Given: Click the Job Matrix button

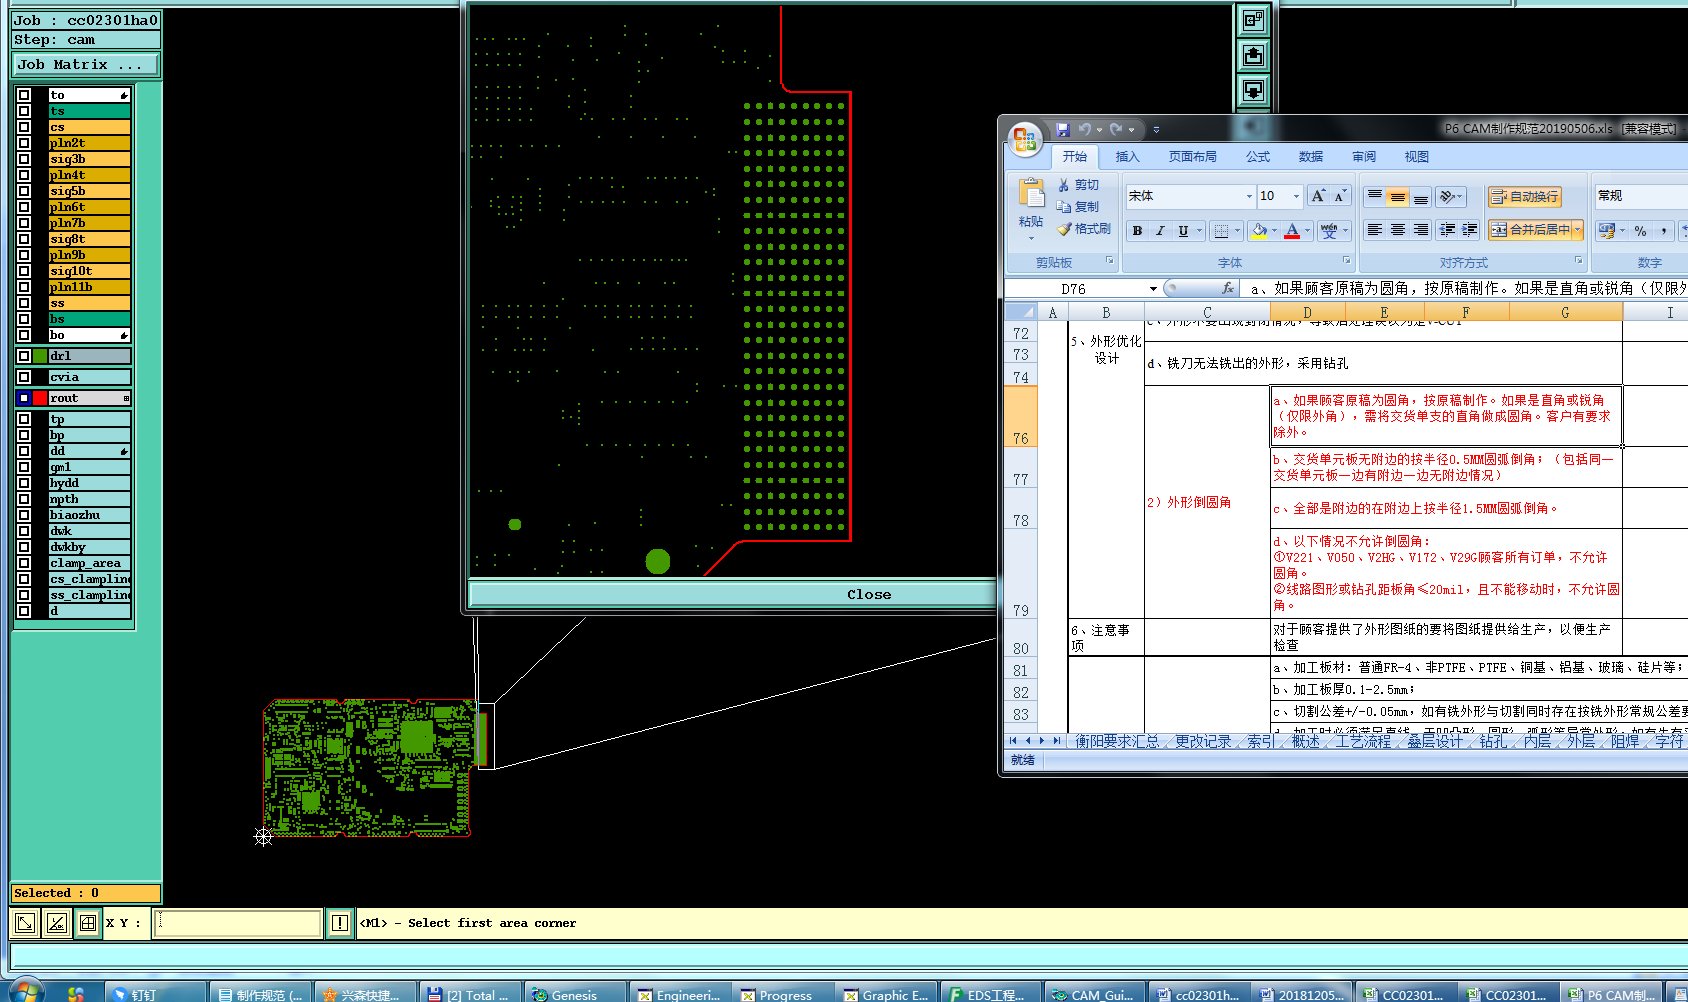Looking at the screenshot, I should pos(86,64).
